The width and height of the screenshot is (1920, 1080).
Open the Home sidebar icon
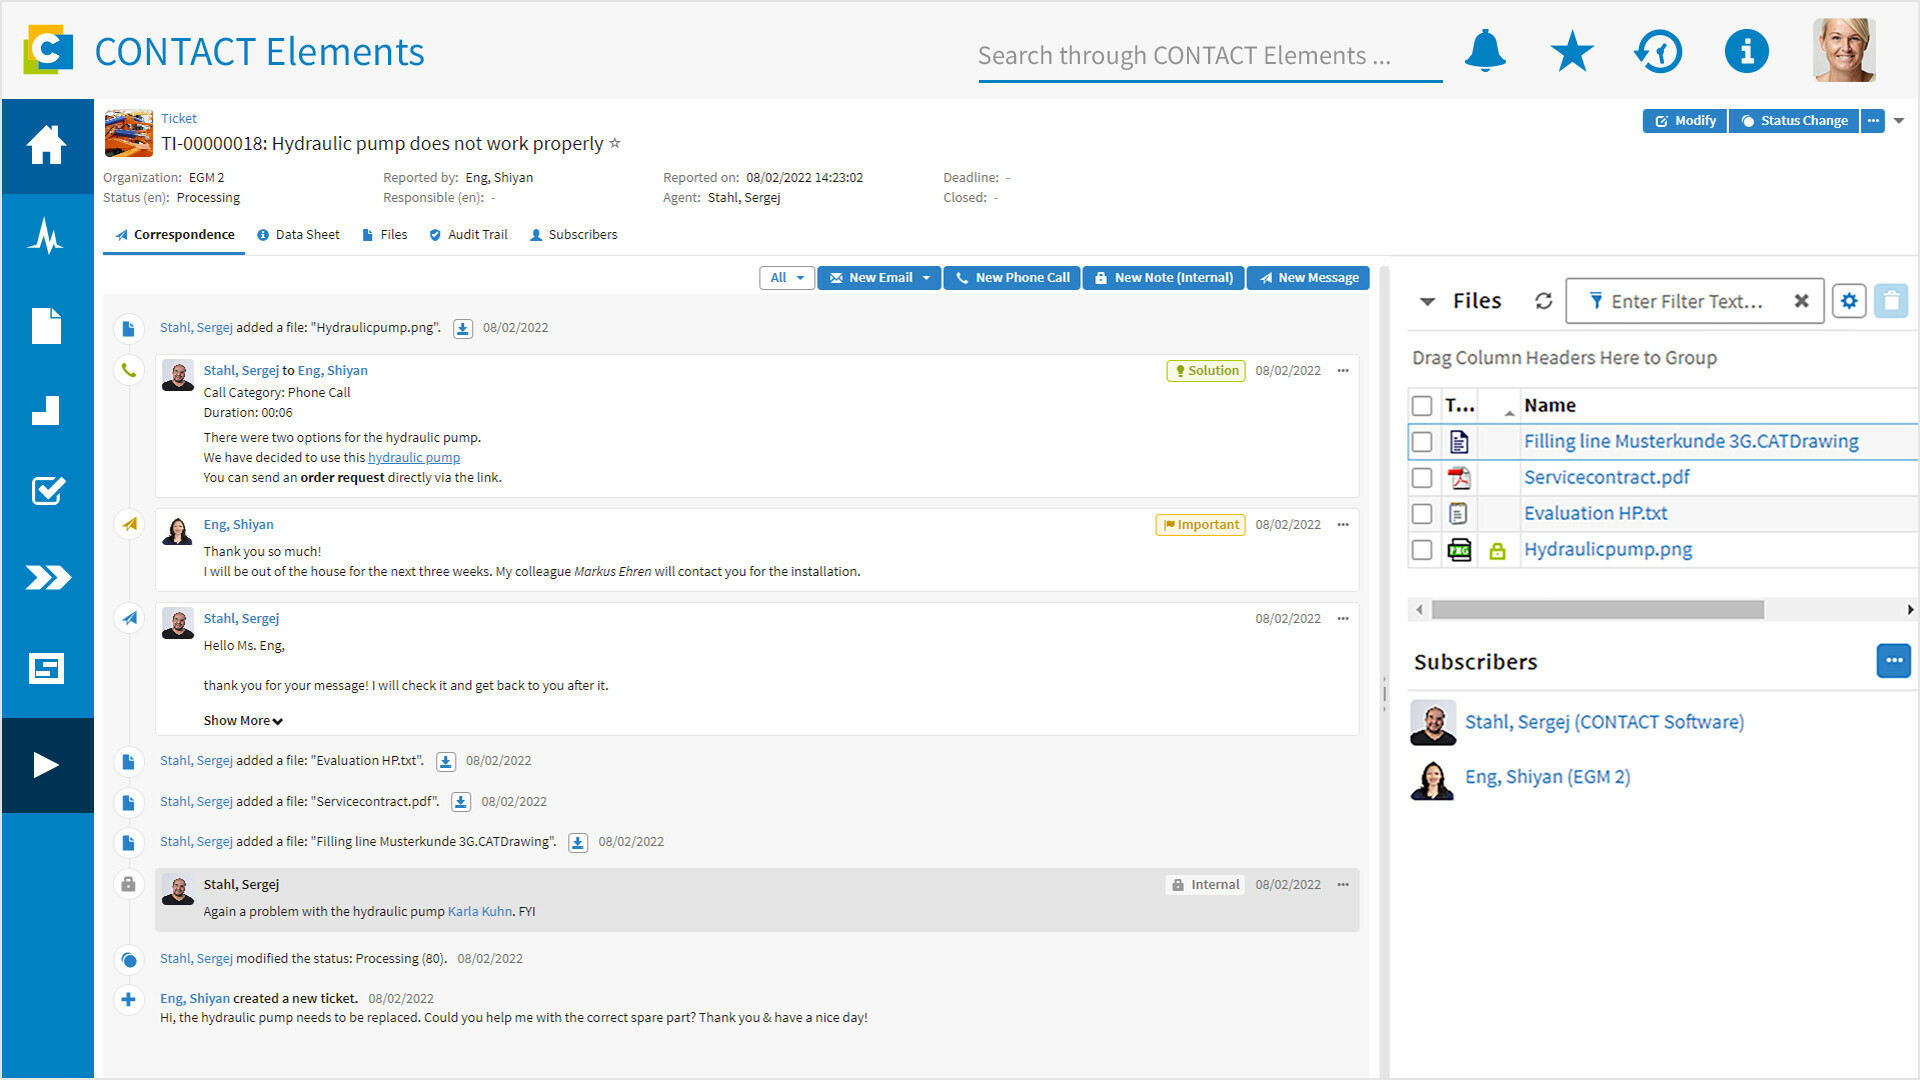tap(47, 145)
